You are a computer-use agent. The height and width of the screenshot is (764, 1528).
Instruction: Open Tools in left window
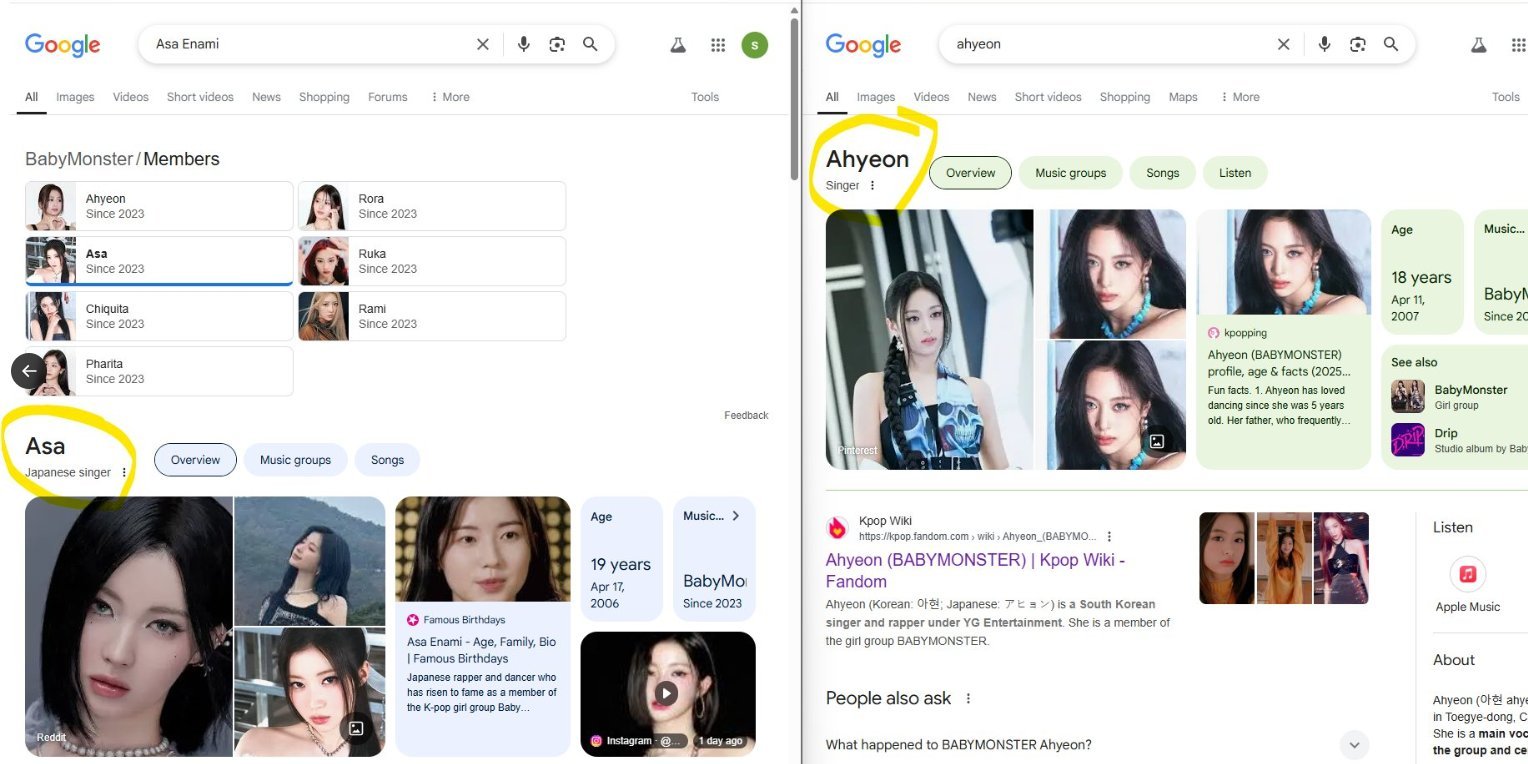(x=705, y=97)
